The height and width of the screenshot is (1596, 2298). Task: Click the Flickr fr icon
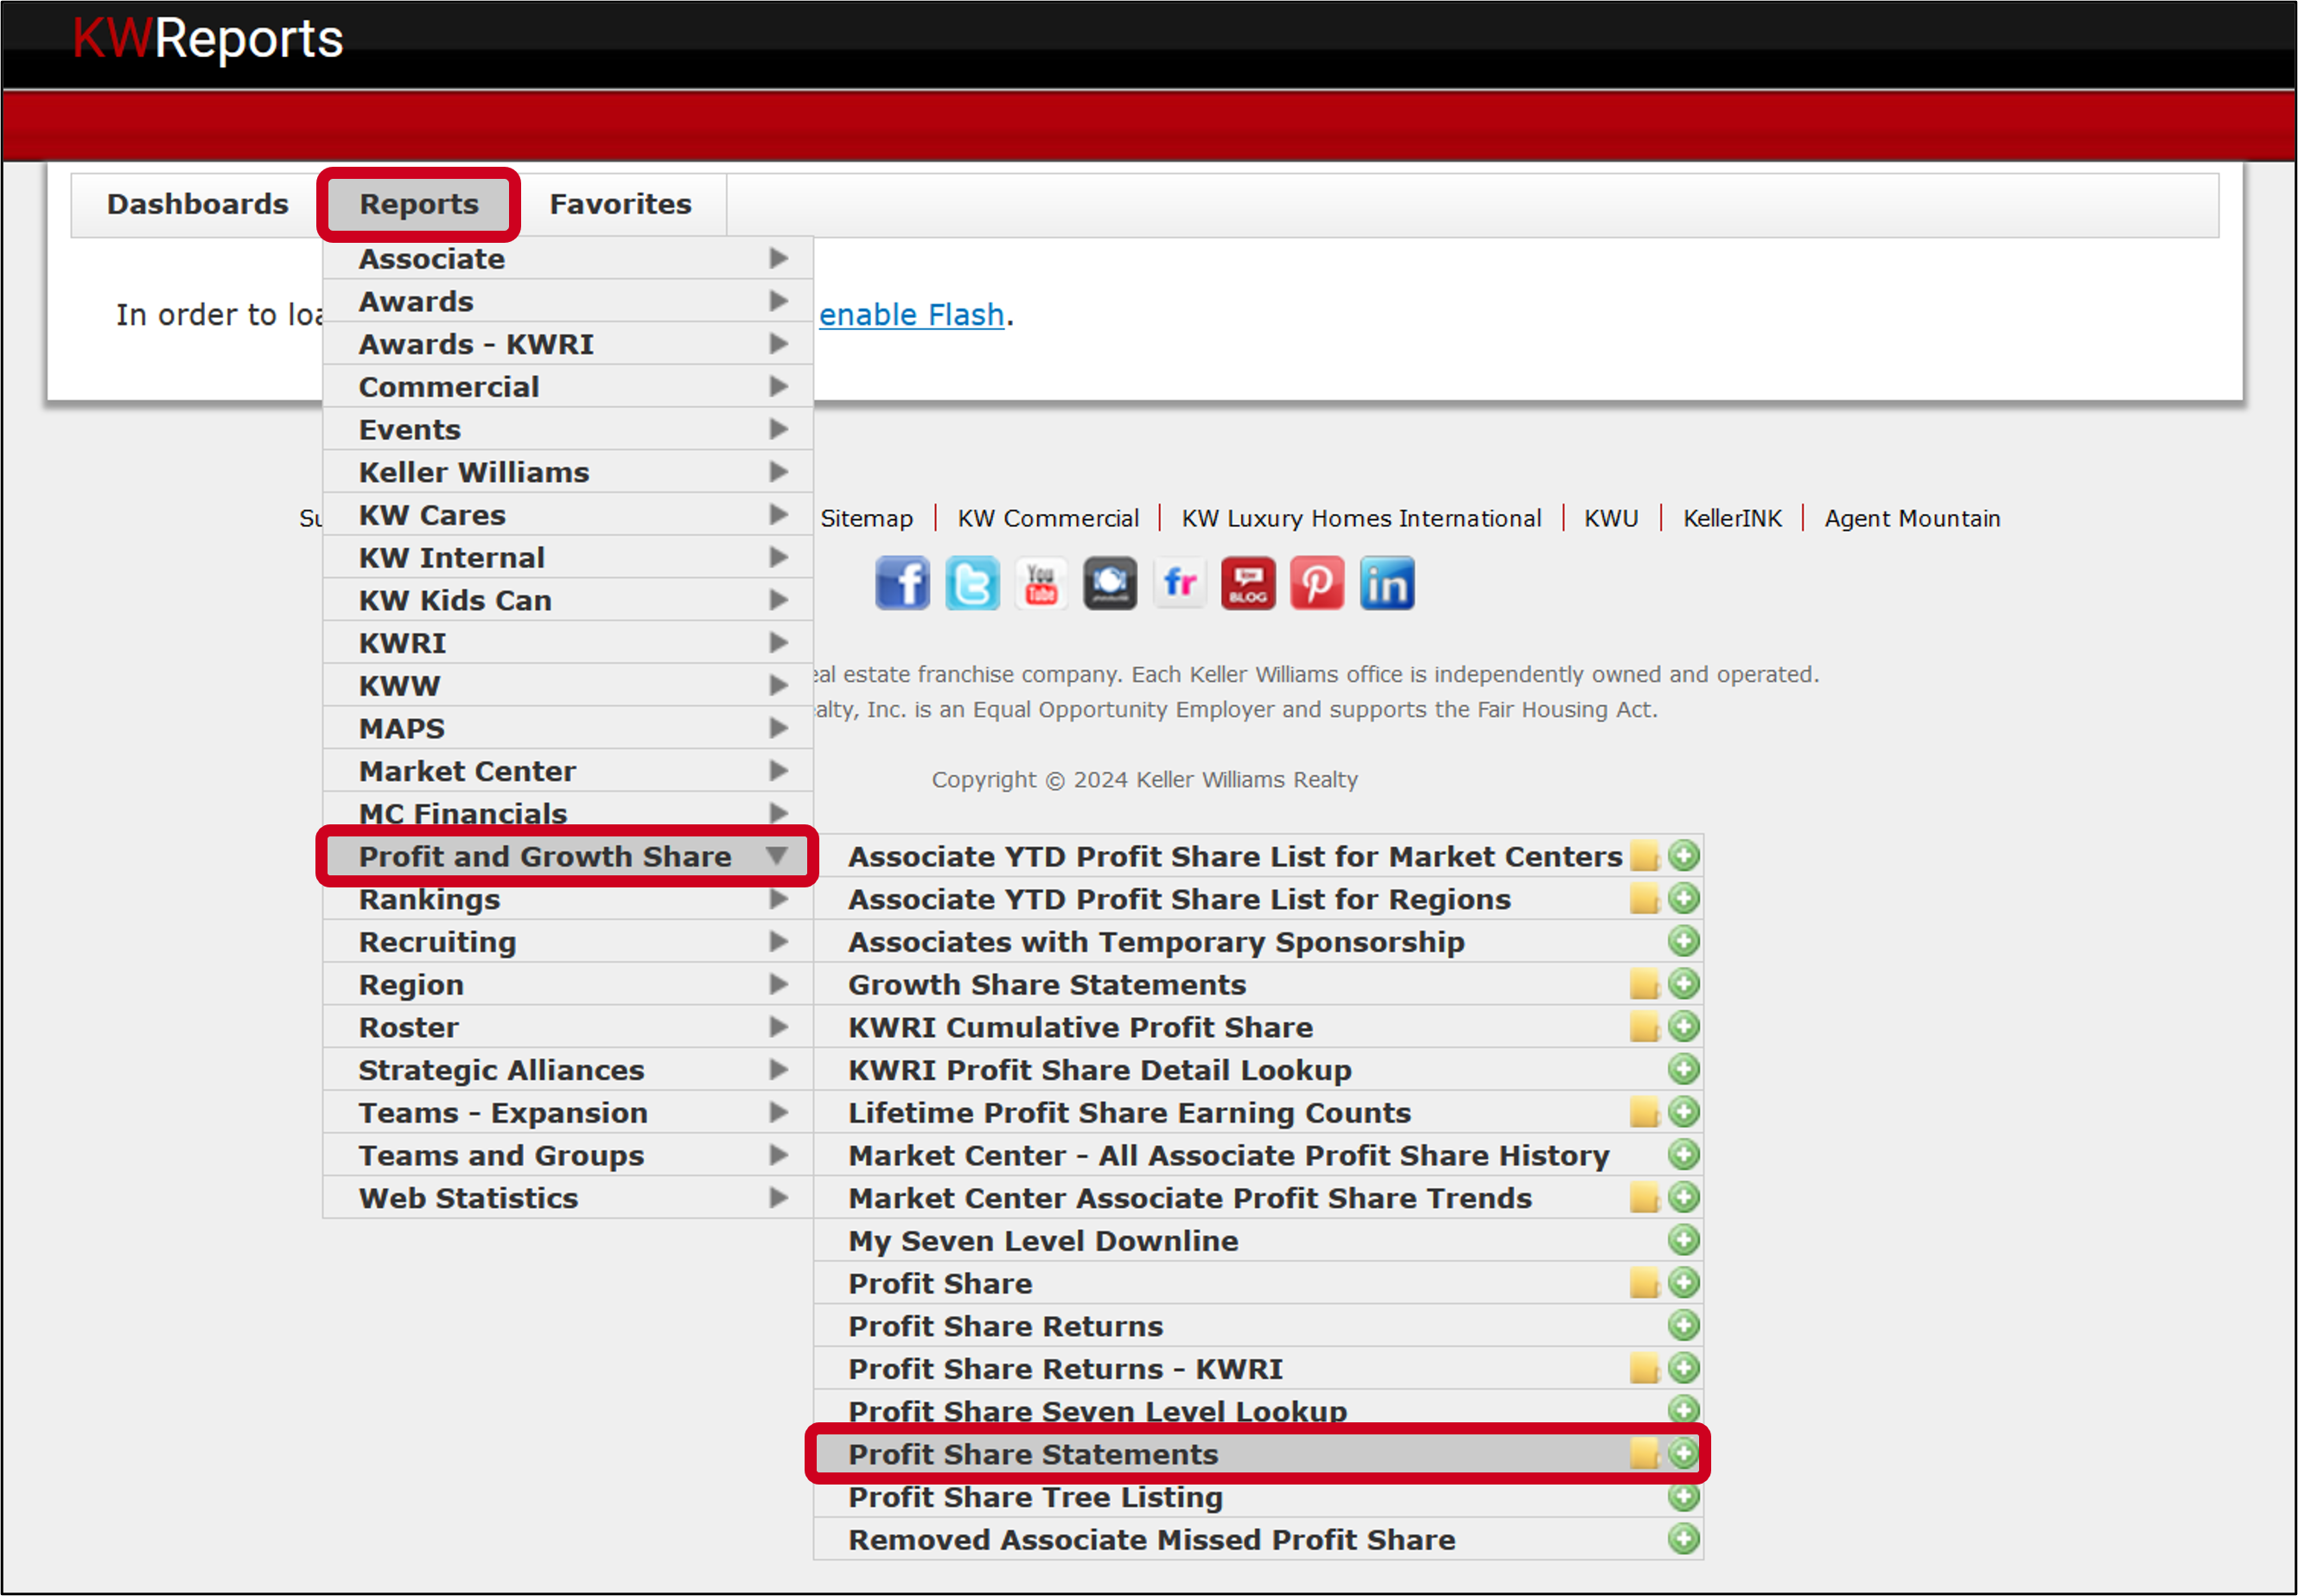point(1180,583)
